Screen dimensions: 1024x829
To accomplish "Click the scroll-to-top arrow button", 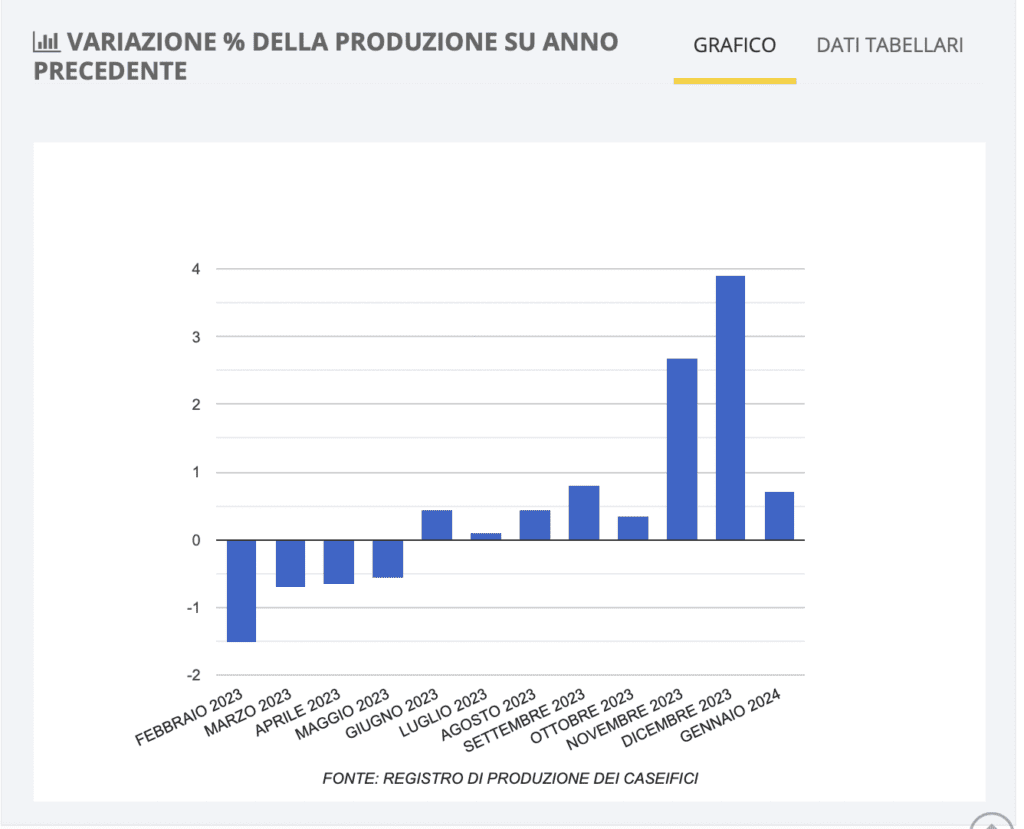I will (991, 822).
